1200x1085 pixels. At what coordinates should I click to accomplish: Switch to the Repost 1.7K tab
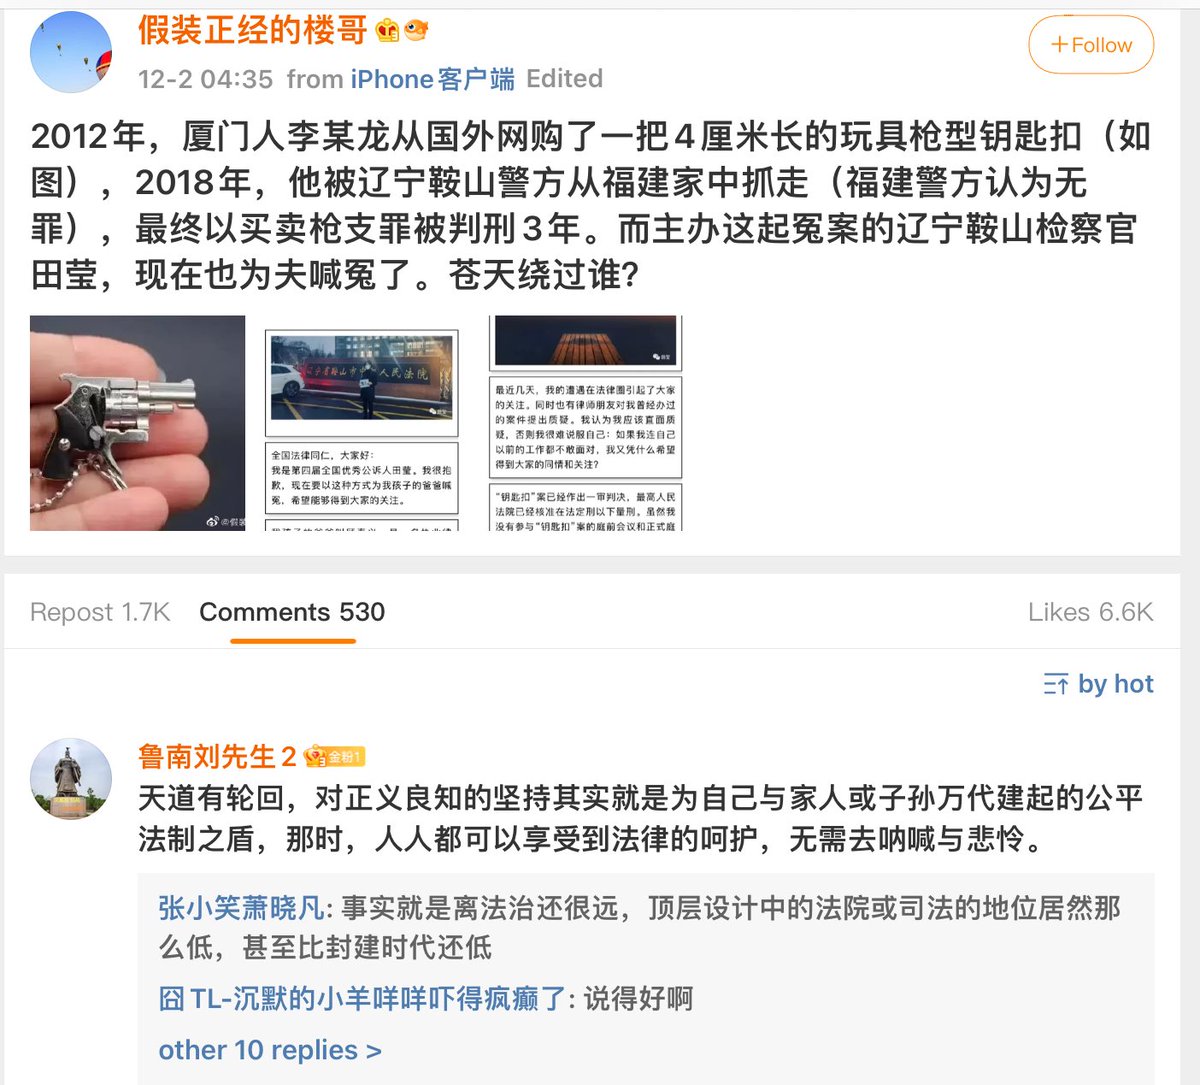tap(100, 612)
